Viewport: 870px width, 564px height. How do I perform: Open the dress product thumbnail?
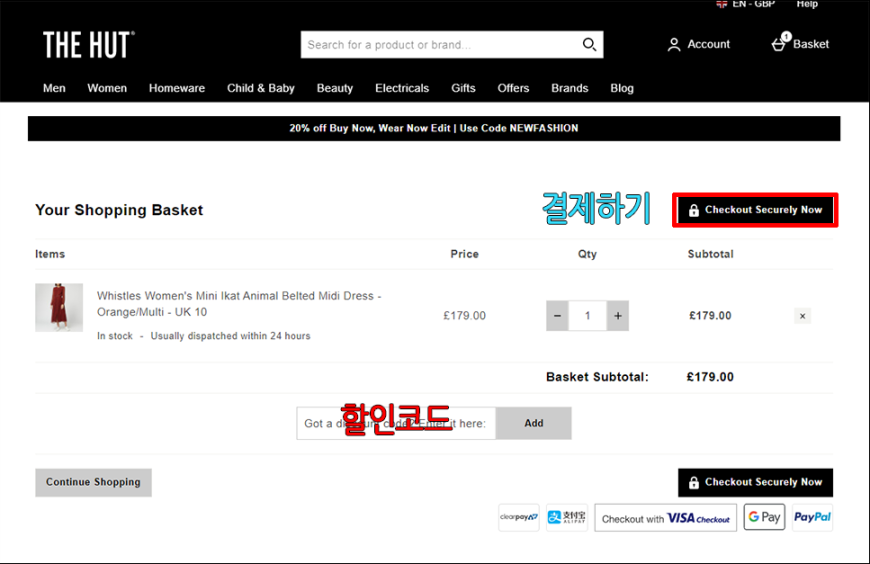(x=59, y=308)
